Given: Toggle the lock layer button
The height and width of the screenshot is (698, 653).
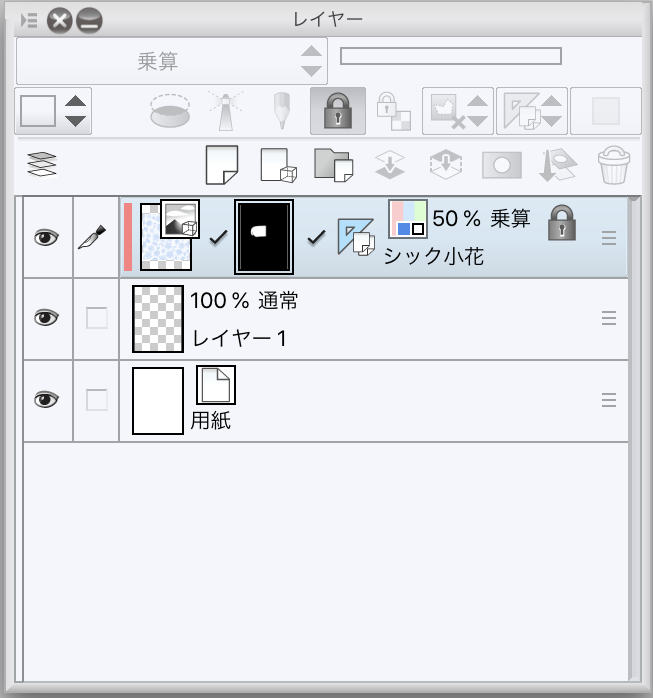Looking at the screenshot, I should pos(338,111).
